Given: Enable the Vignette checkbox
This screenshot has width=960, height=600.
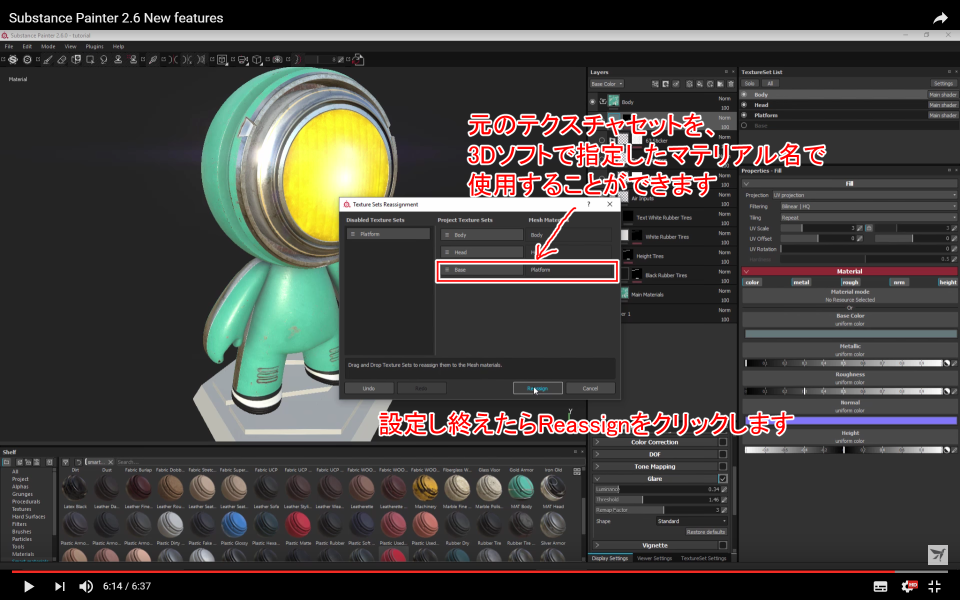Looking at the screenshot, I should pos(722,545).
